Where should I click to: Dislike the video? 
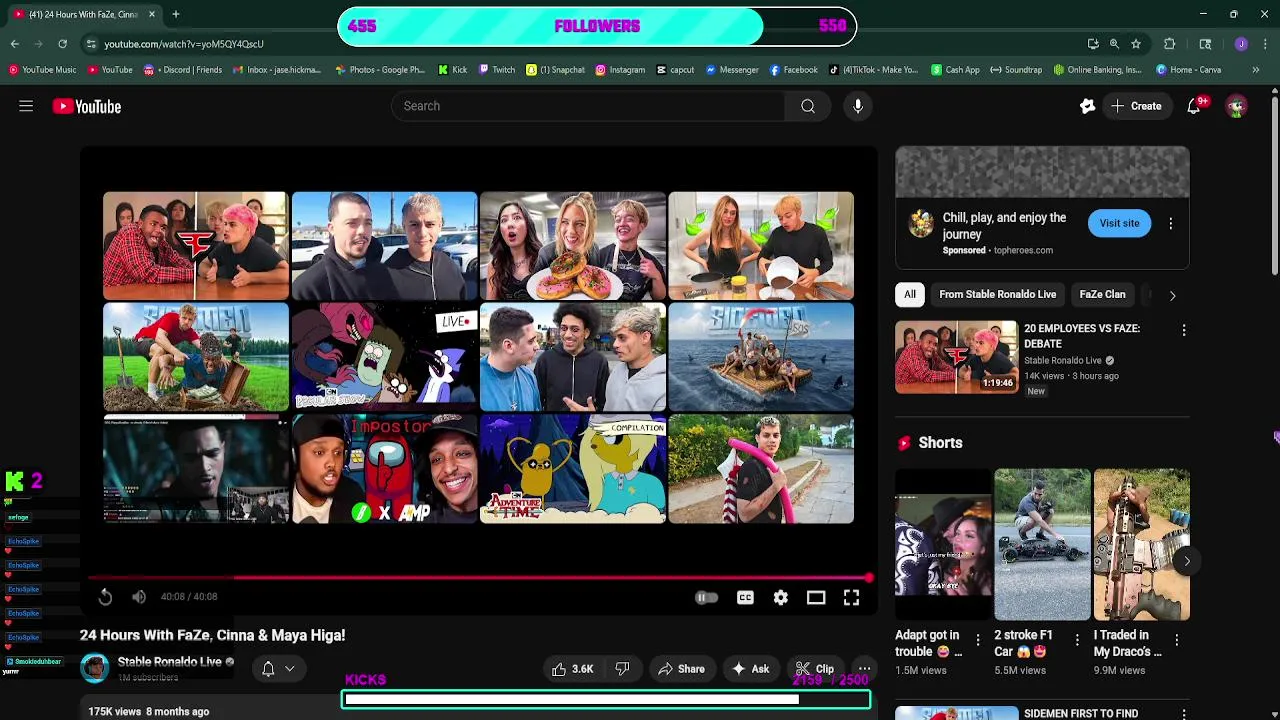(622, 669)
